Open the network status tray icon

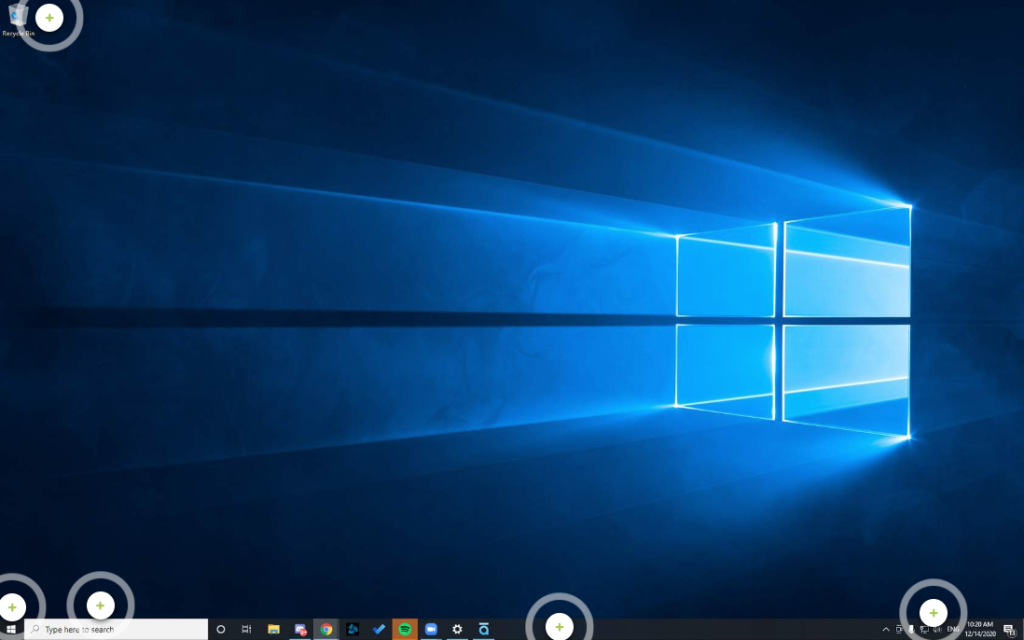click(924, 630)
